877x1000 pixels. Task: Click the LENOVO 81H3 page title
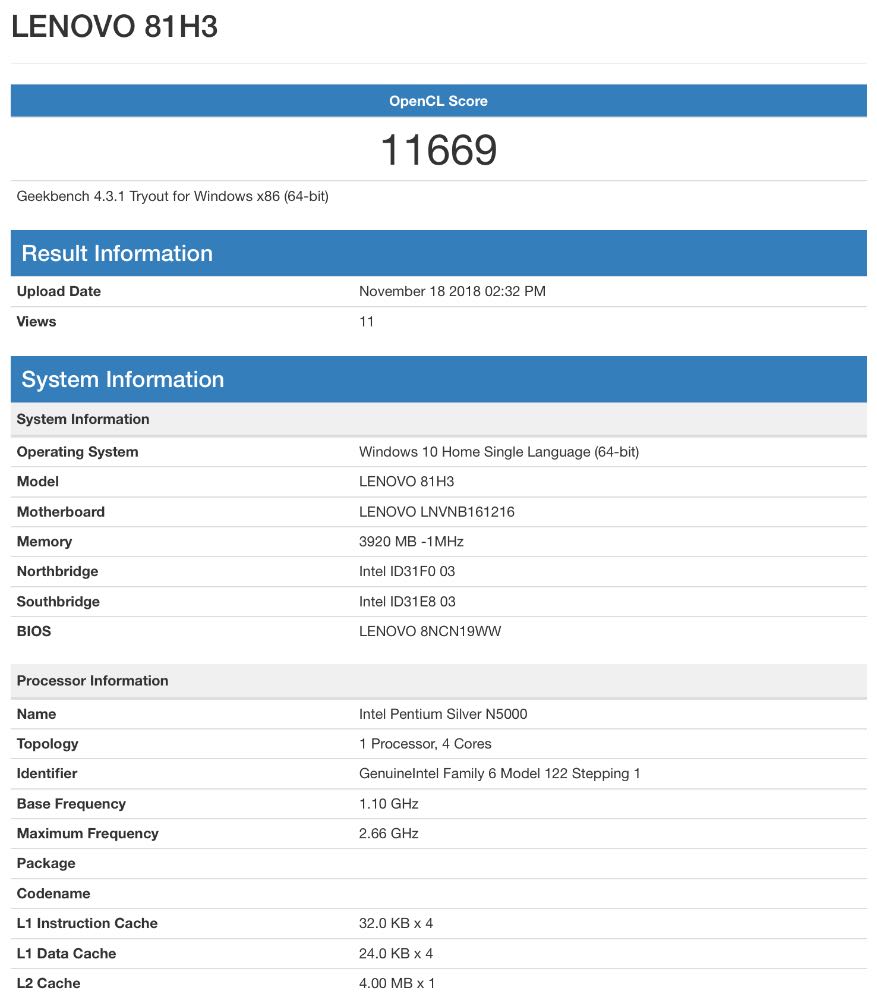(114, 28)
